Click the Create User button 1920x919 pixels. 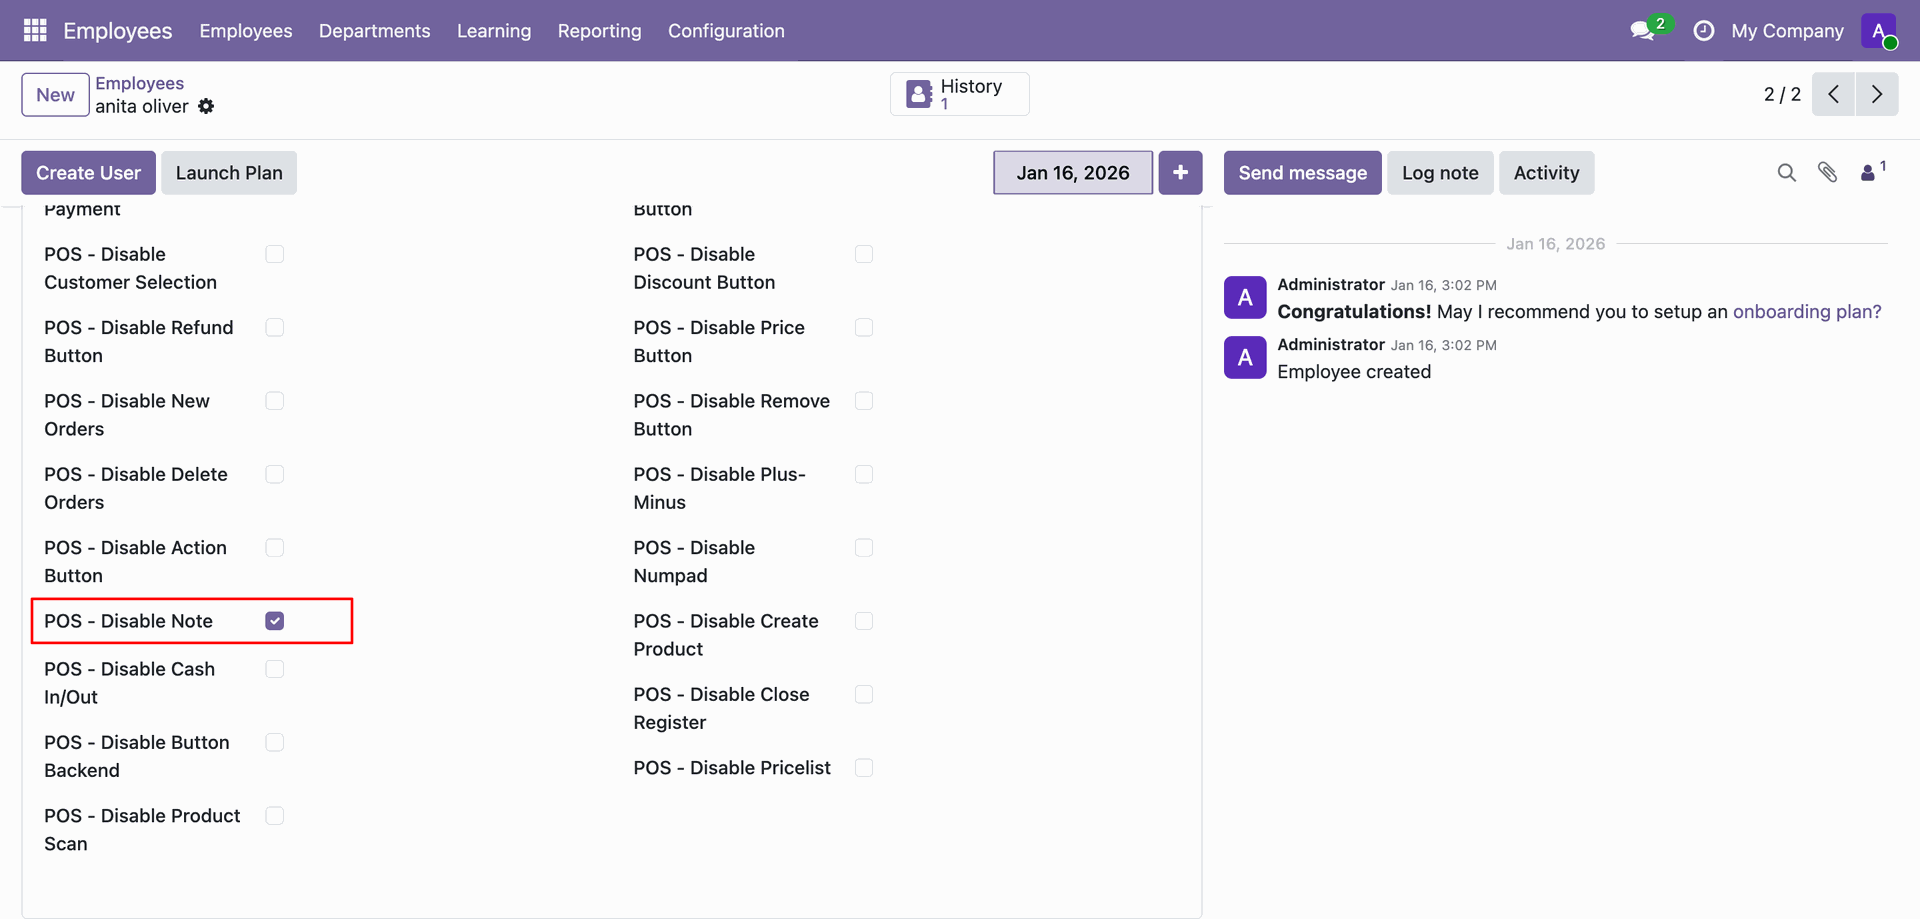click(x=88, y=173)
